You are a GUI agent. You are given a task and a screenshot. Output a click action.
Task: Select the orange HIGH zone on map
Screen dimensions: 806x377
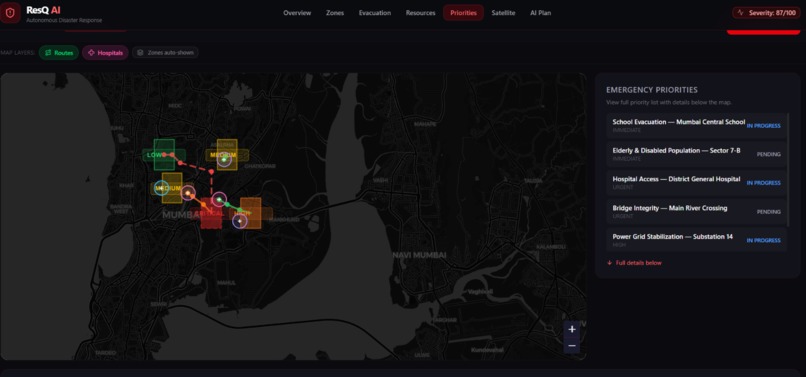(x=250, y=213)
